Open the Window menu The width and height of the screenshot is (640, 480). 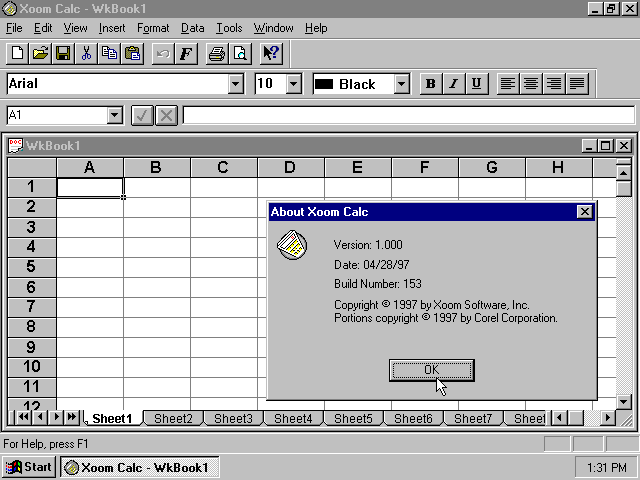273,28
